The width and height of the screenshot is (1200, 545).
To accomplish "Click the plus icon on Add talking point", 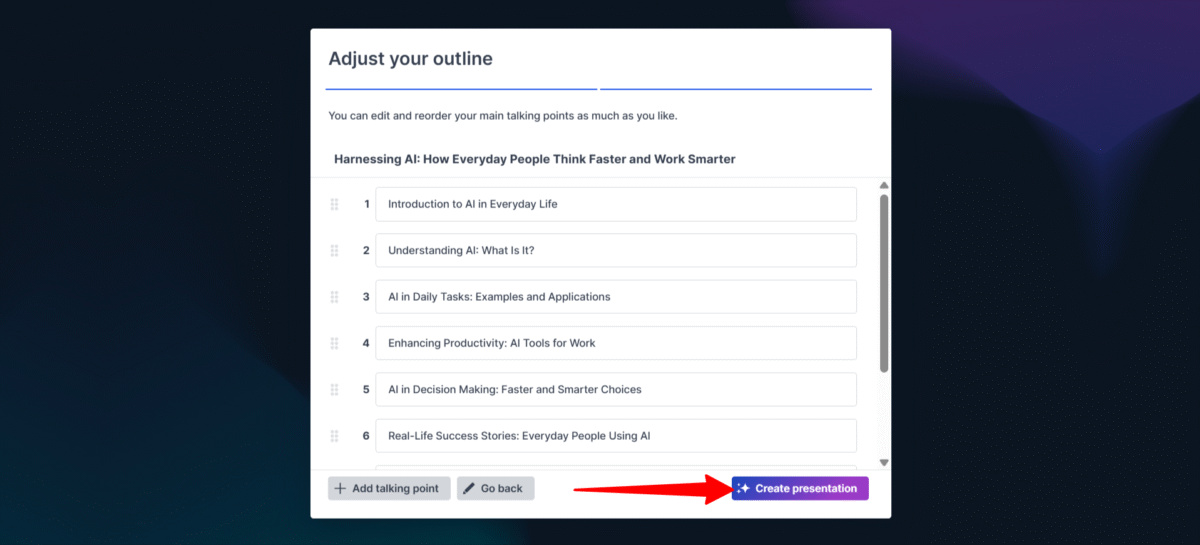I will pyautogui.click(x=340, y=489).
